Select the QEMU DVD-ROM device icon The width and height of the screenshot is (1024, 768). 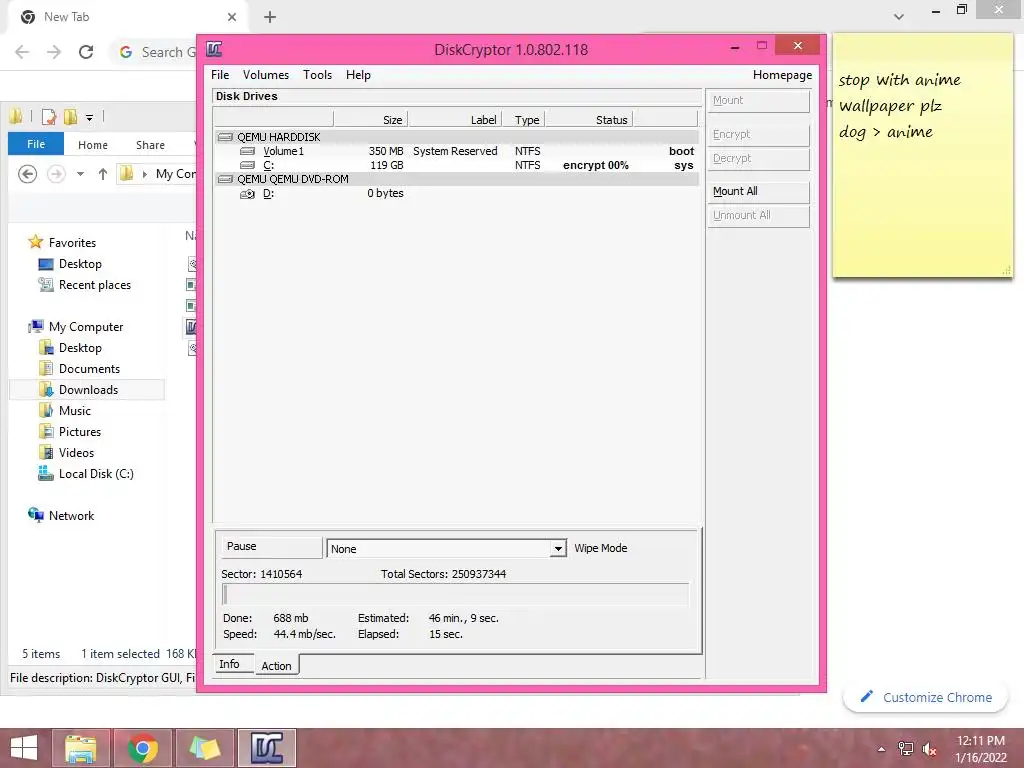(x=225, y=179)
